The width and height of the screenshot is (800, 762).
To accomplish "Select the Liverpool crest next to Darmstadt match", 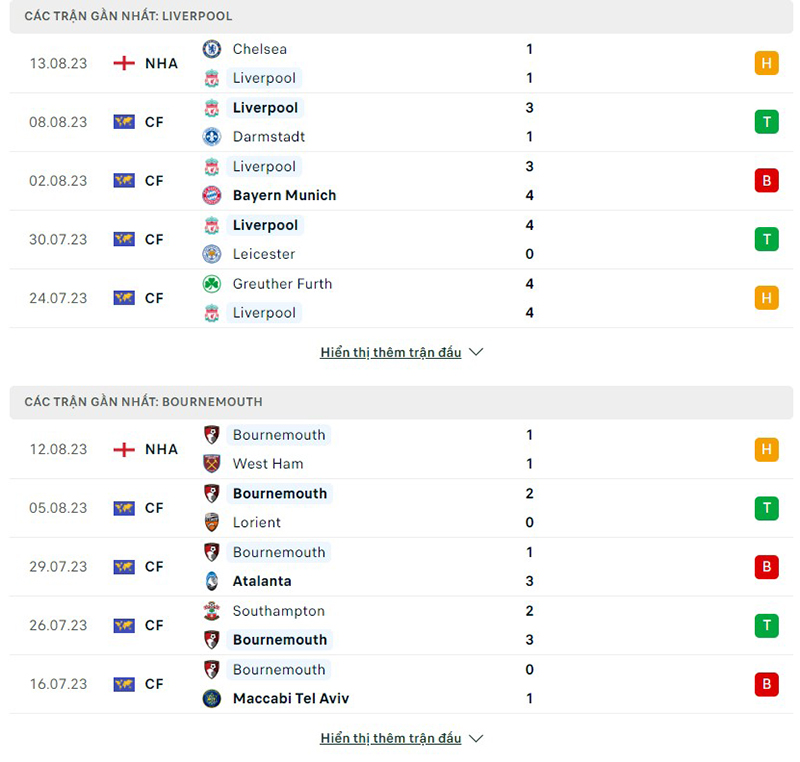I will [x=211, y=107].
